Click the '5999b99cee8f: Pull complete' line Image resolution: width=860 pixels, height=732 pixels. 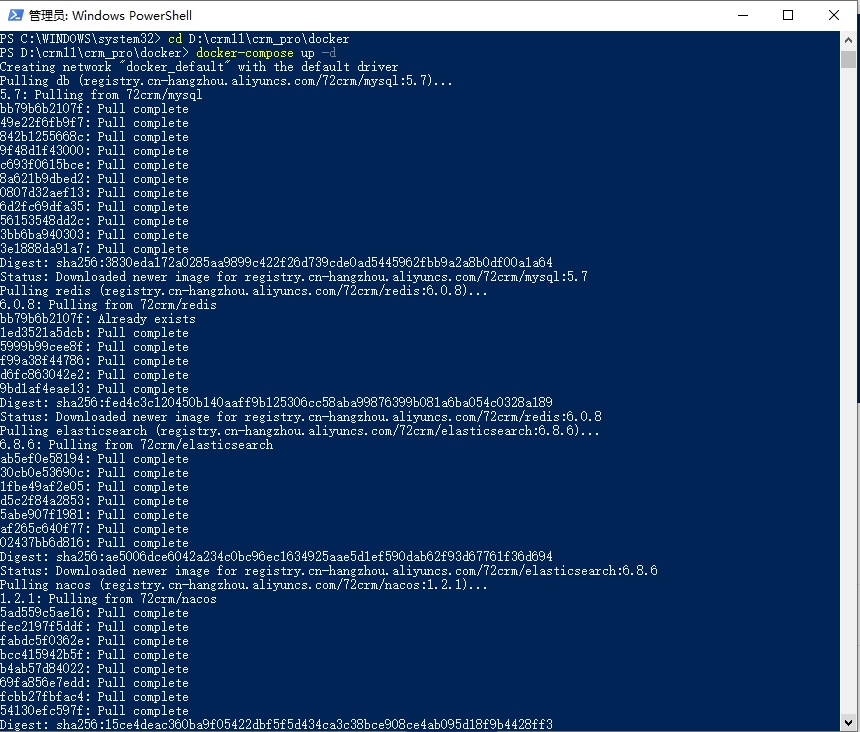pos(94,347)
